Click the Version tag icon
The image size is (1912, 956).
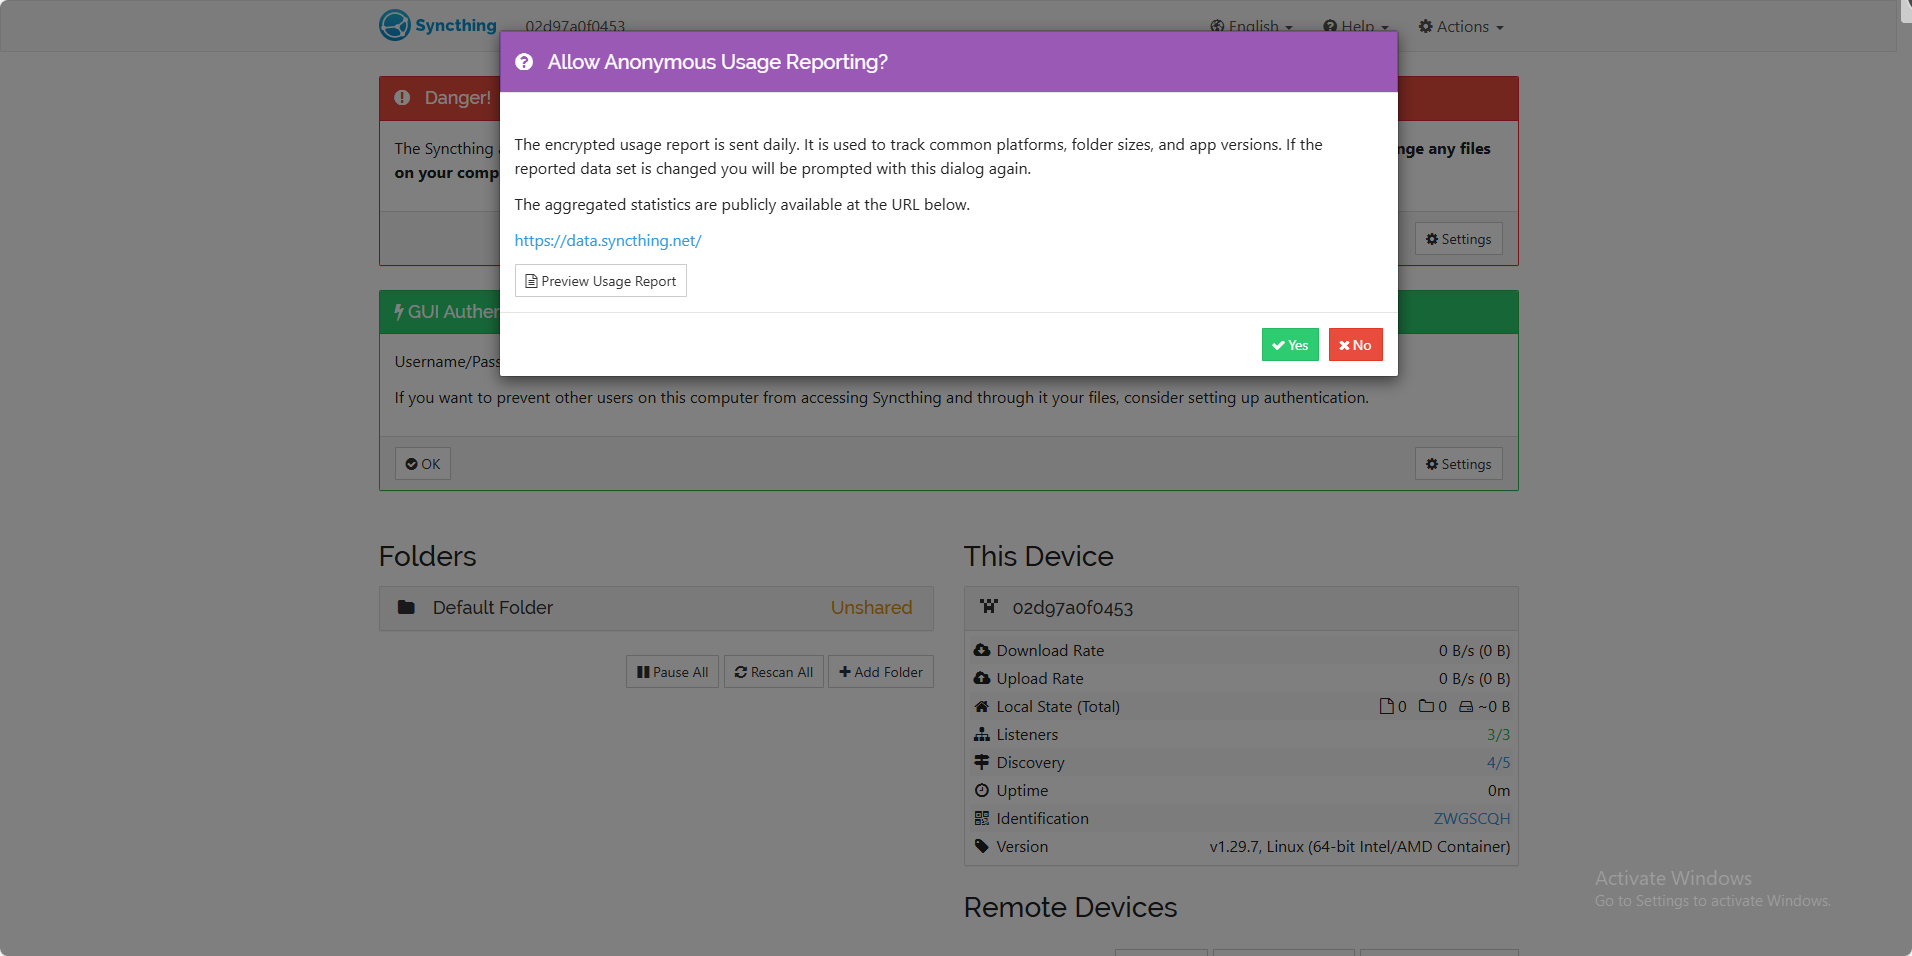[982, 846]
